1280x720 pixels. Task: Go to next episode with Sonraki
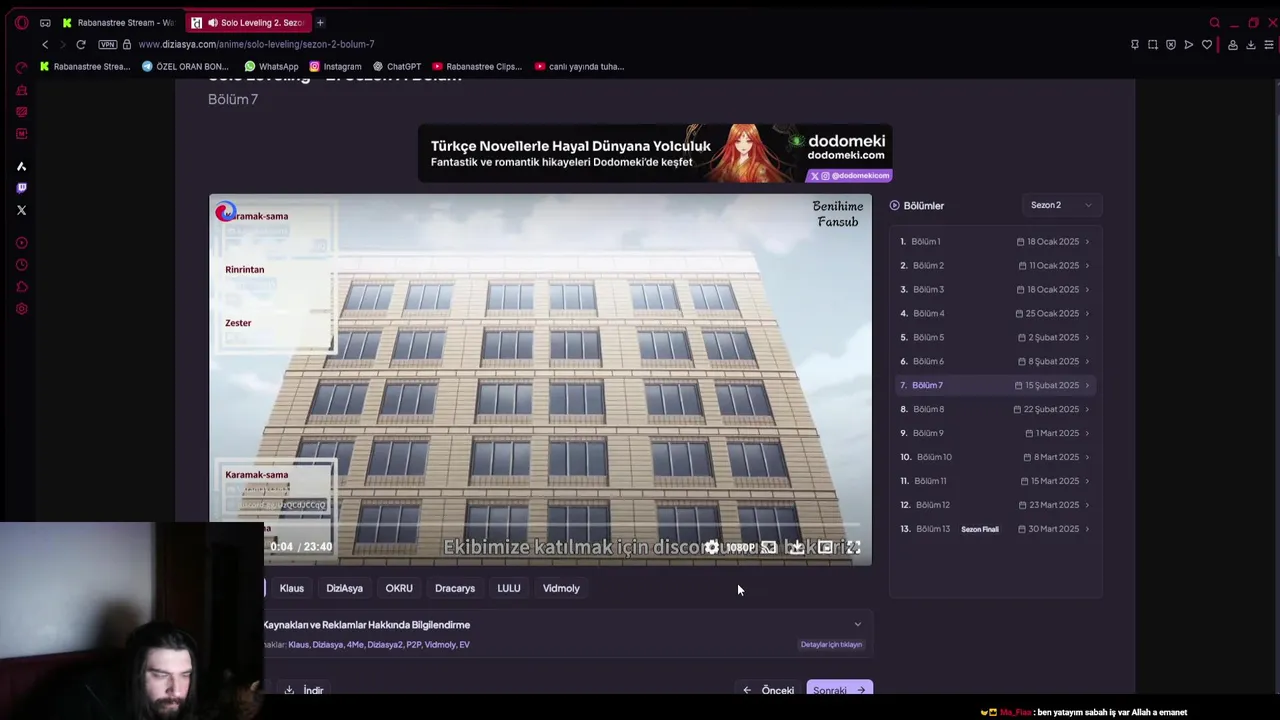[840, 689]
